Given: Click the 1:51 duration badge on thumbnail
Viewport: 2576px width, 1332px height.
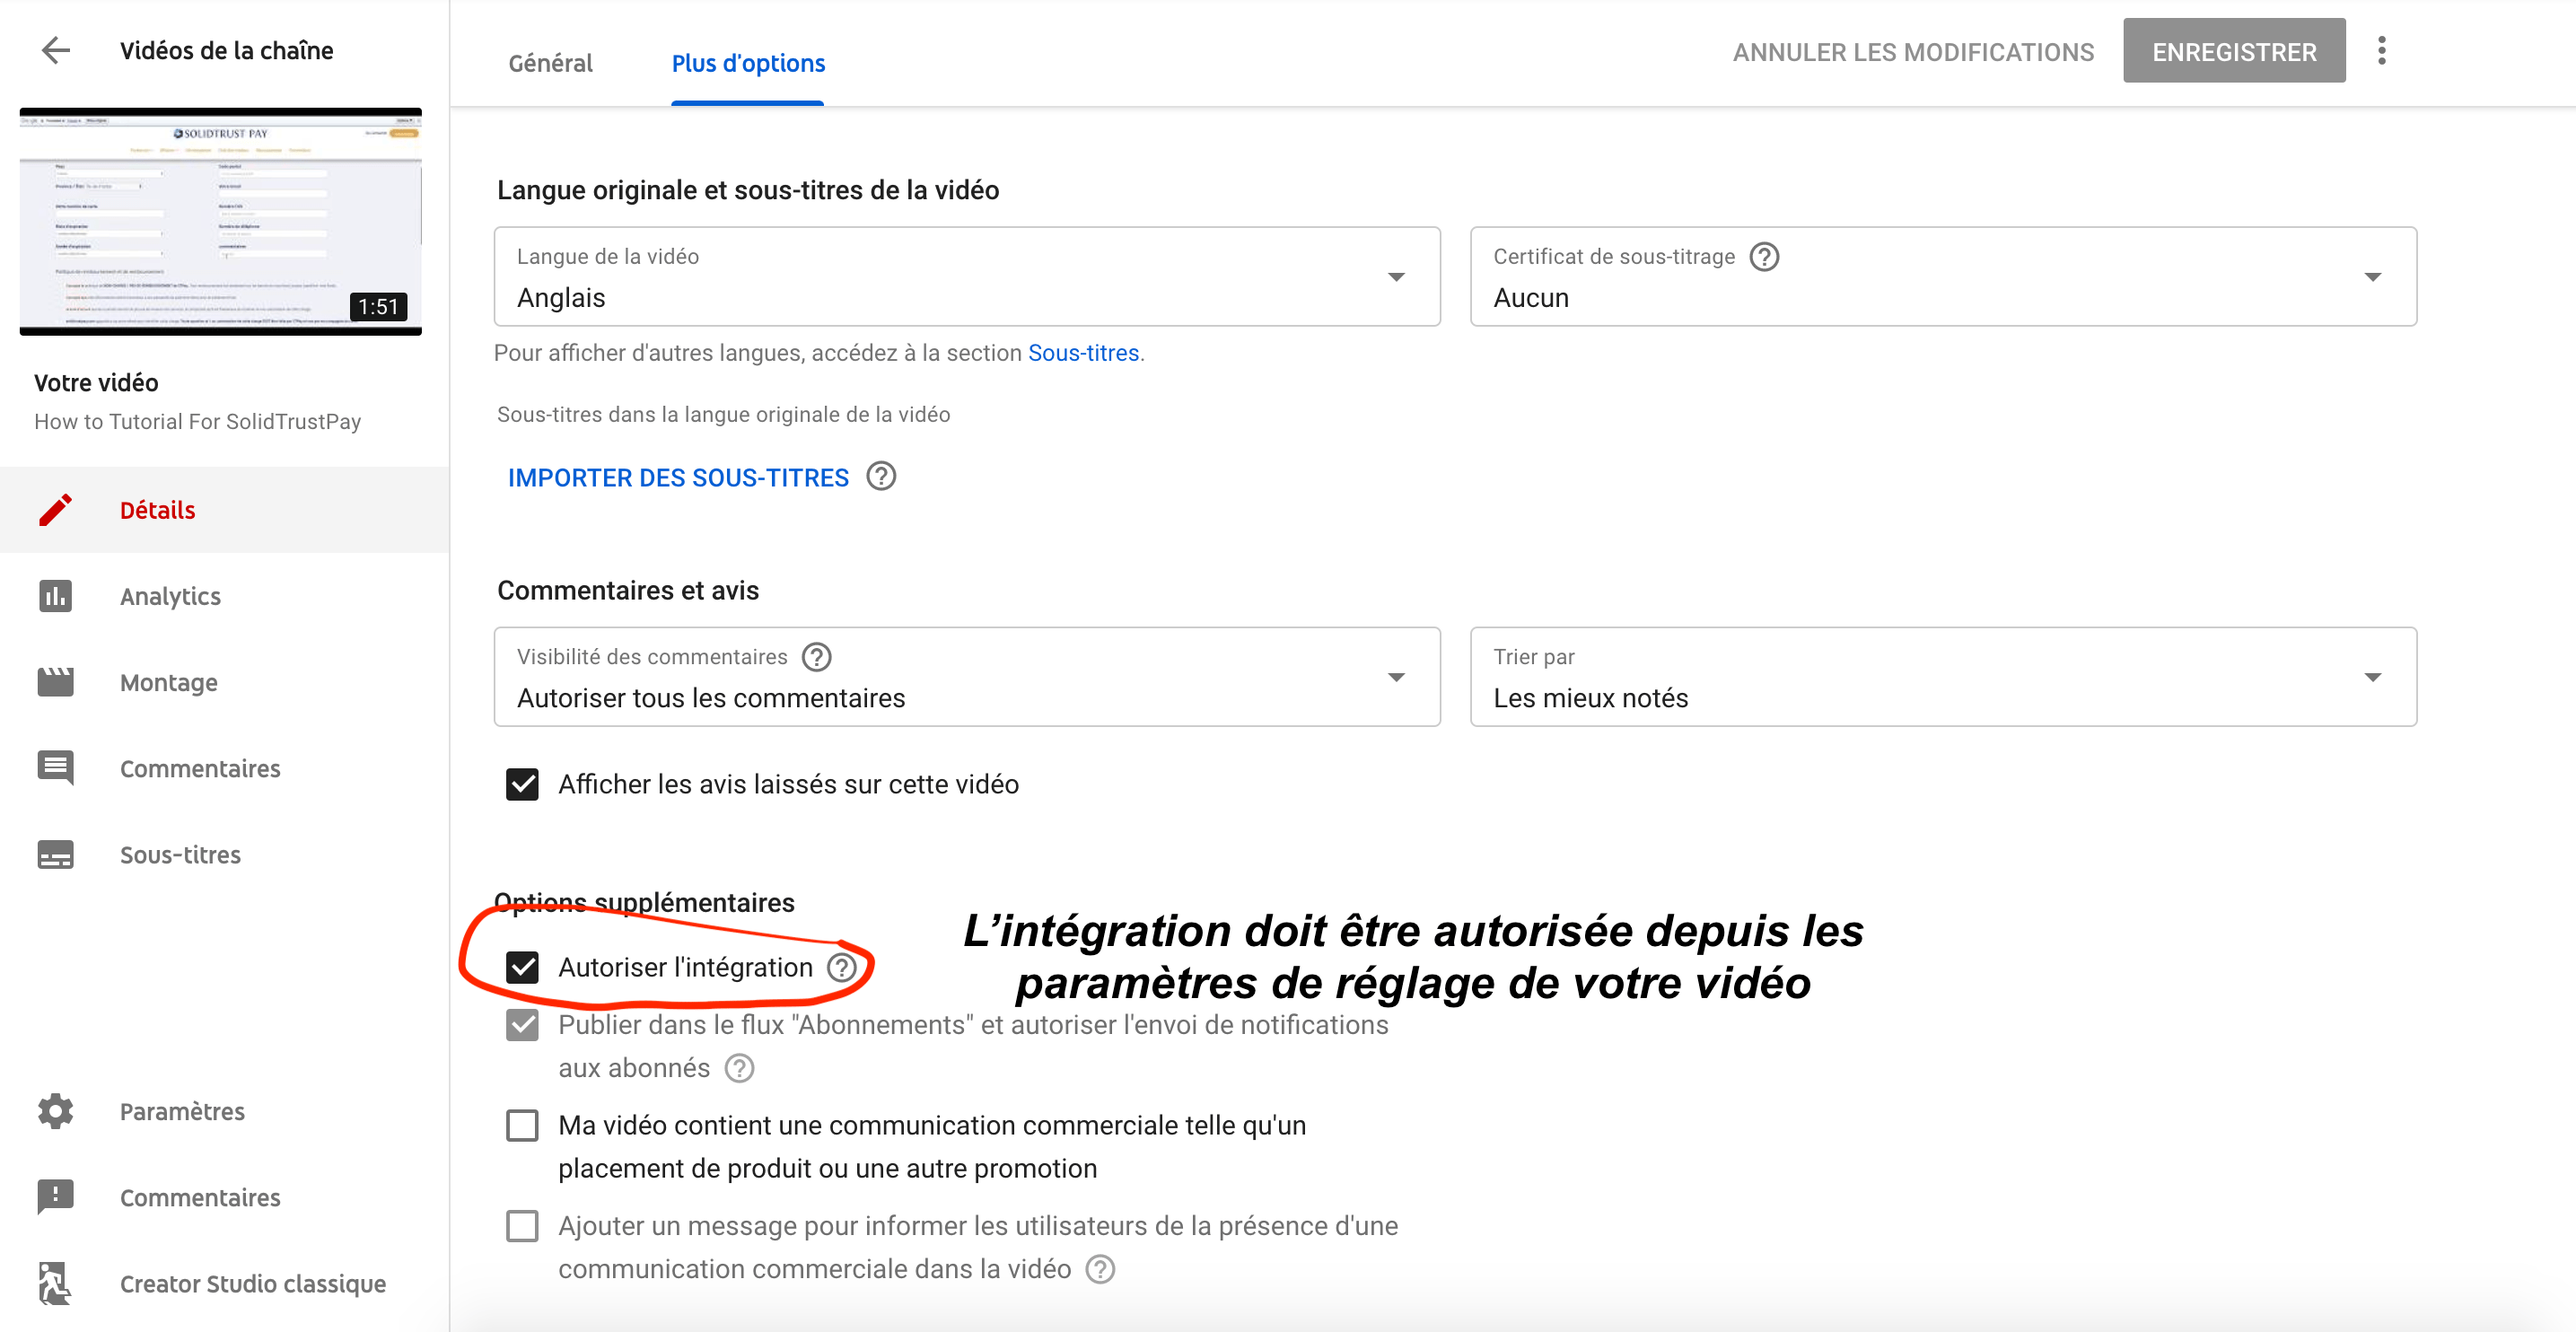Looking at the screenshot, I should point(378,306).
